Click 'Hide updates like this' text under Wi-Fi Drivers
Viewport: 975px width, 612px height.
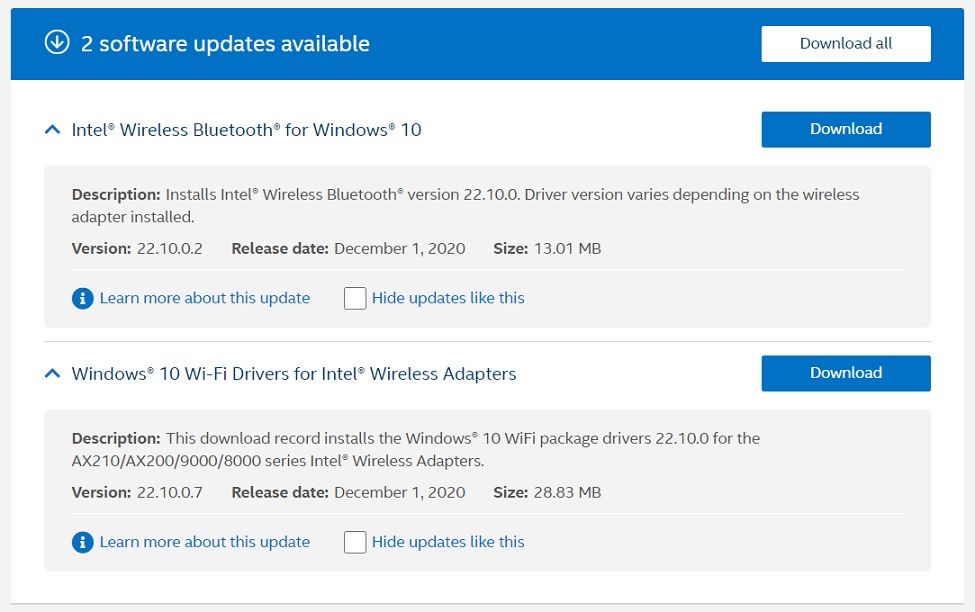click(447, 542)
